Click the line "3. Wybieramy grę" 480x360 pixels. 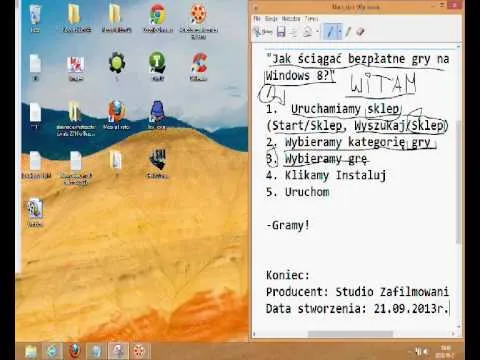click(x=316, y=159)
